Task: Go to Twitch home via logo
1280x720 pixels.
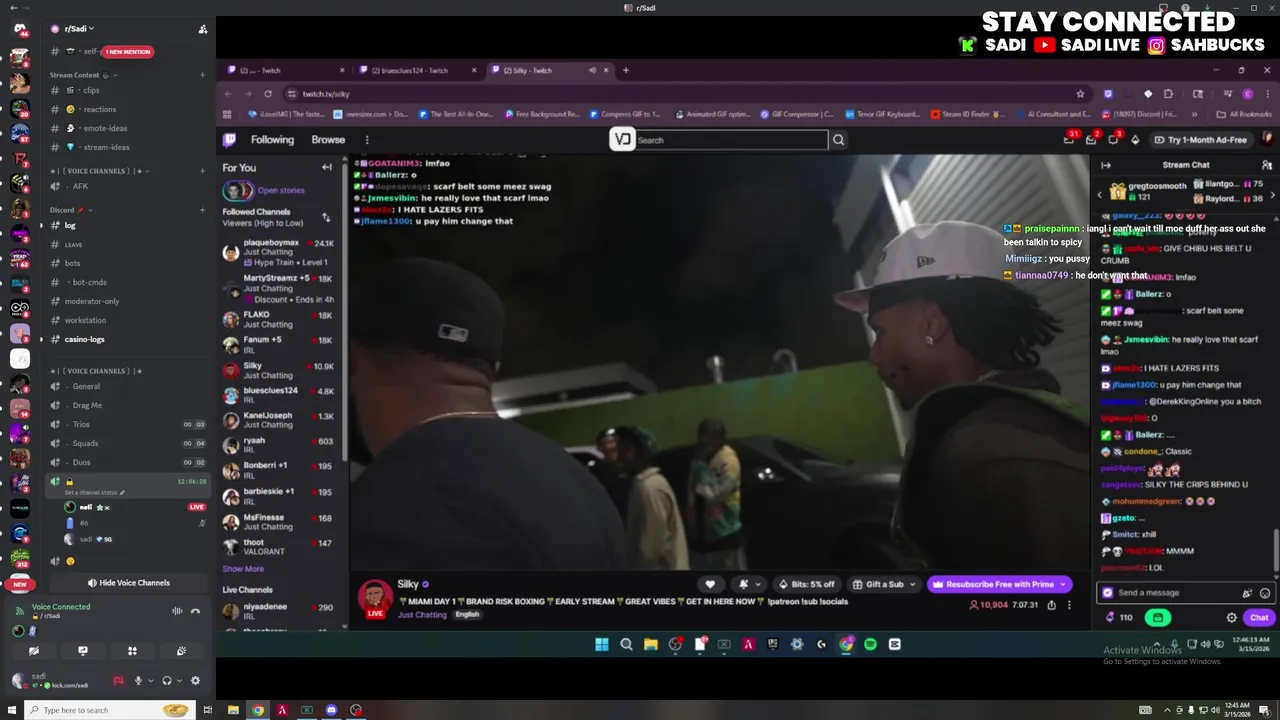Action: [230, 140]
